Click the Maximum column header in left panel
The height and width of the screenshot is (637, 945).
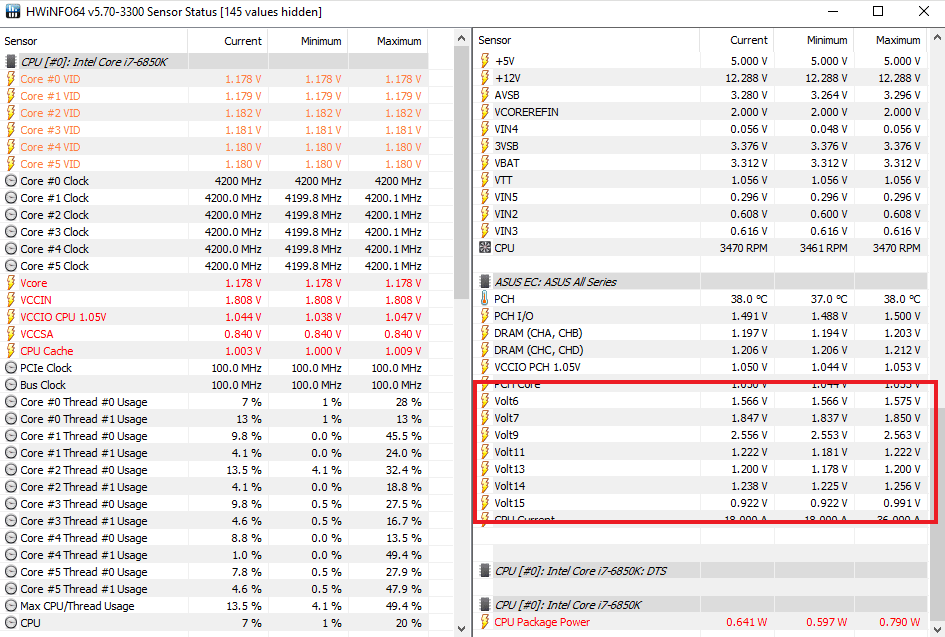tap(388, 41)
